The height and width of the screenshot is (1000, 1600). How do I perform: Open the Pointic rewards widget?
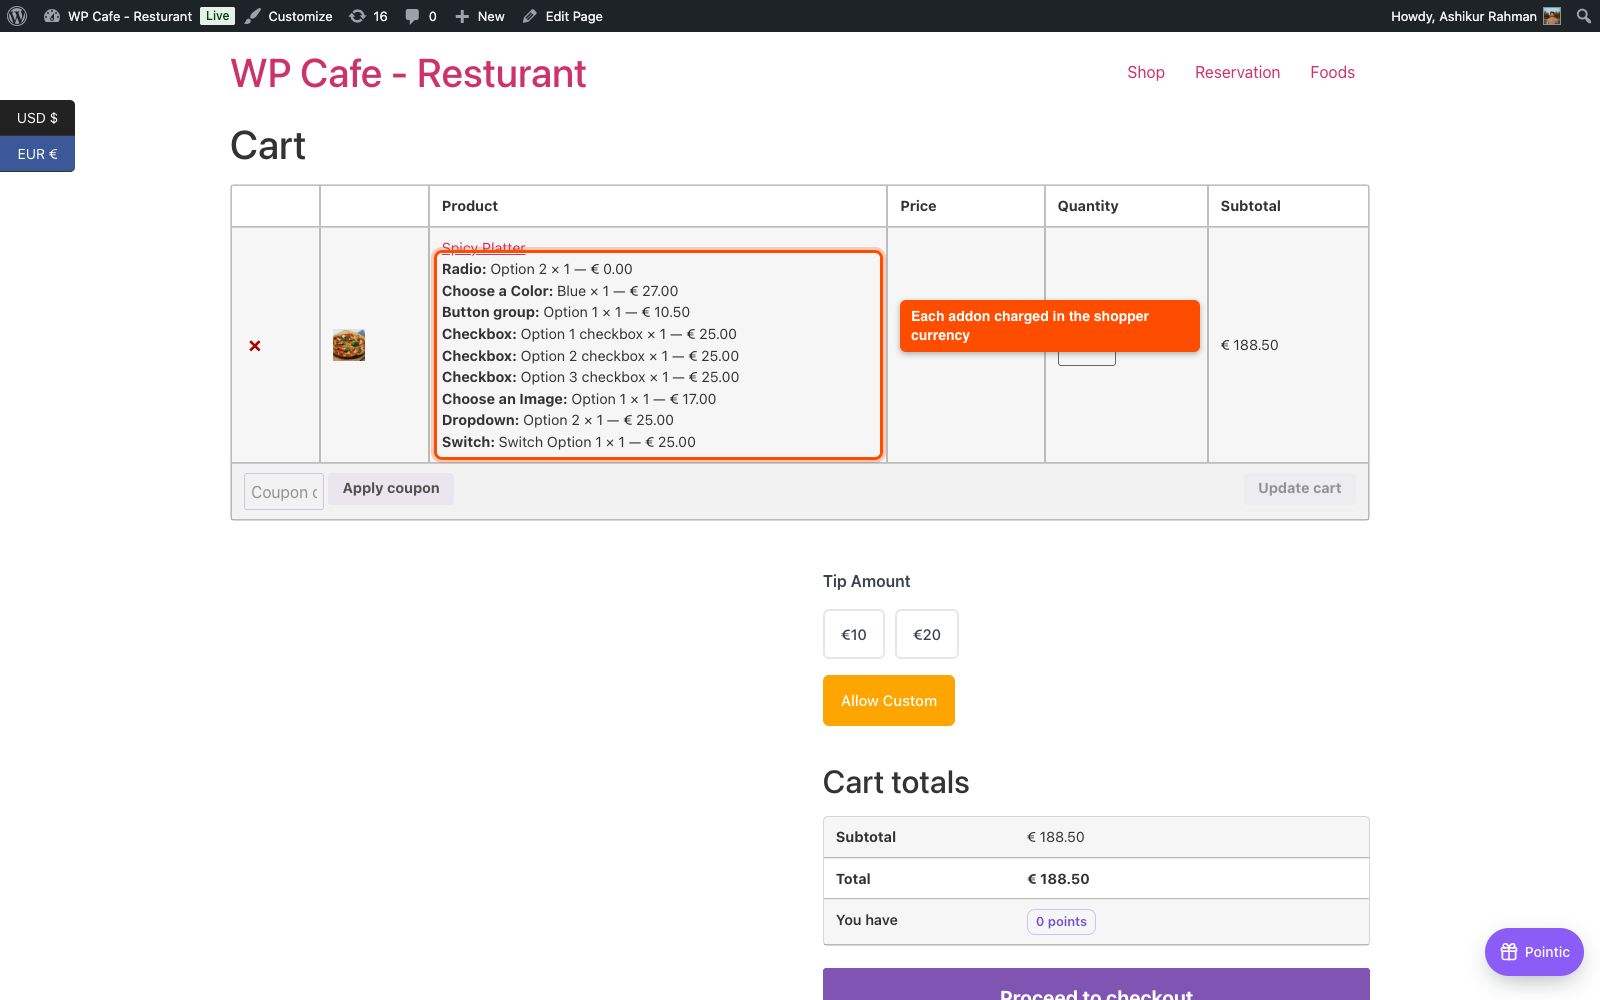[x=1534, y=952]
